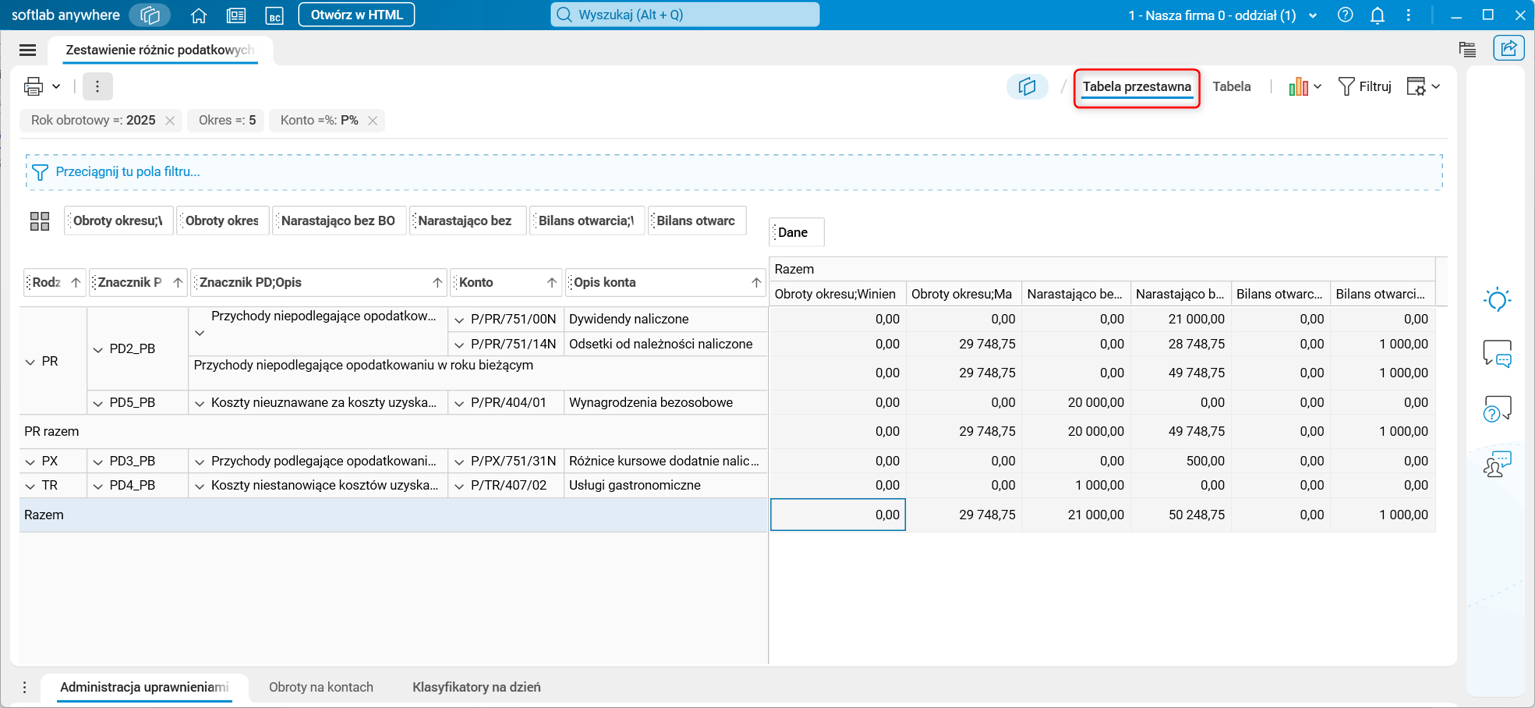Screen dimensions: 1535x708
Task: Click the share icon at top right
Action: [x=1508, y=48]
